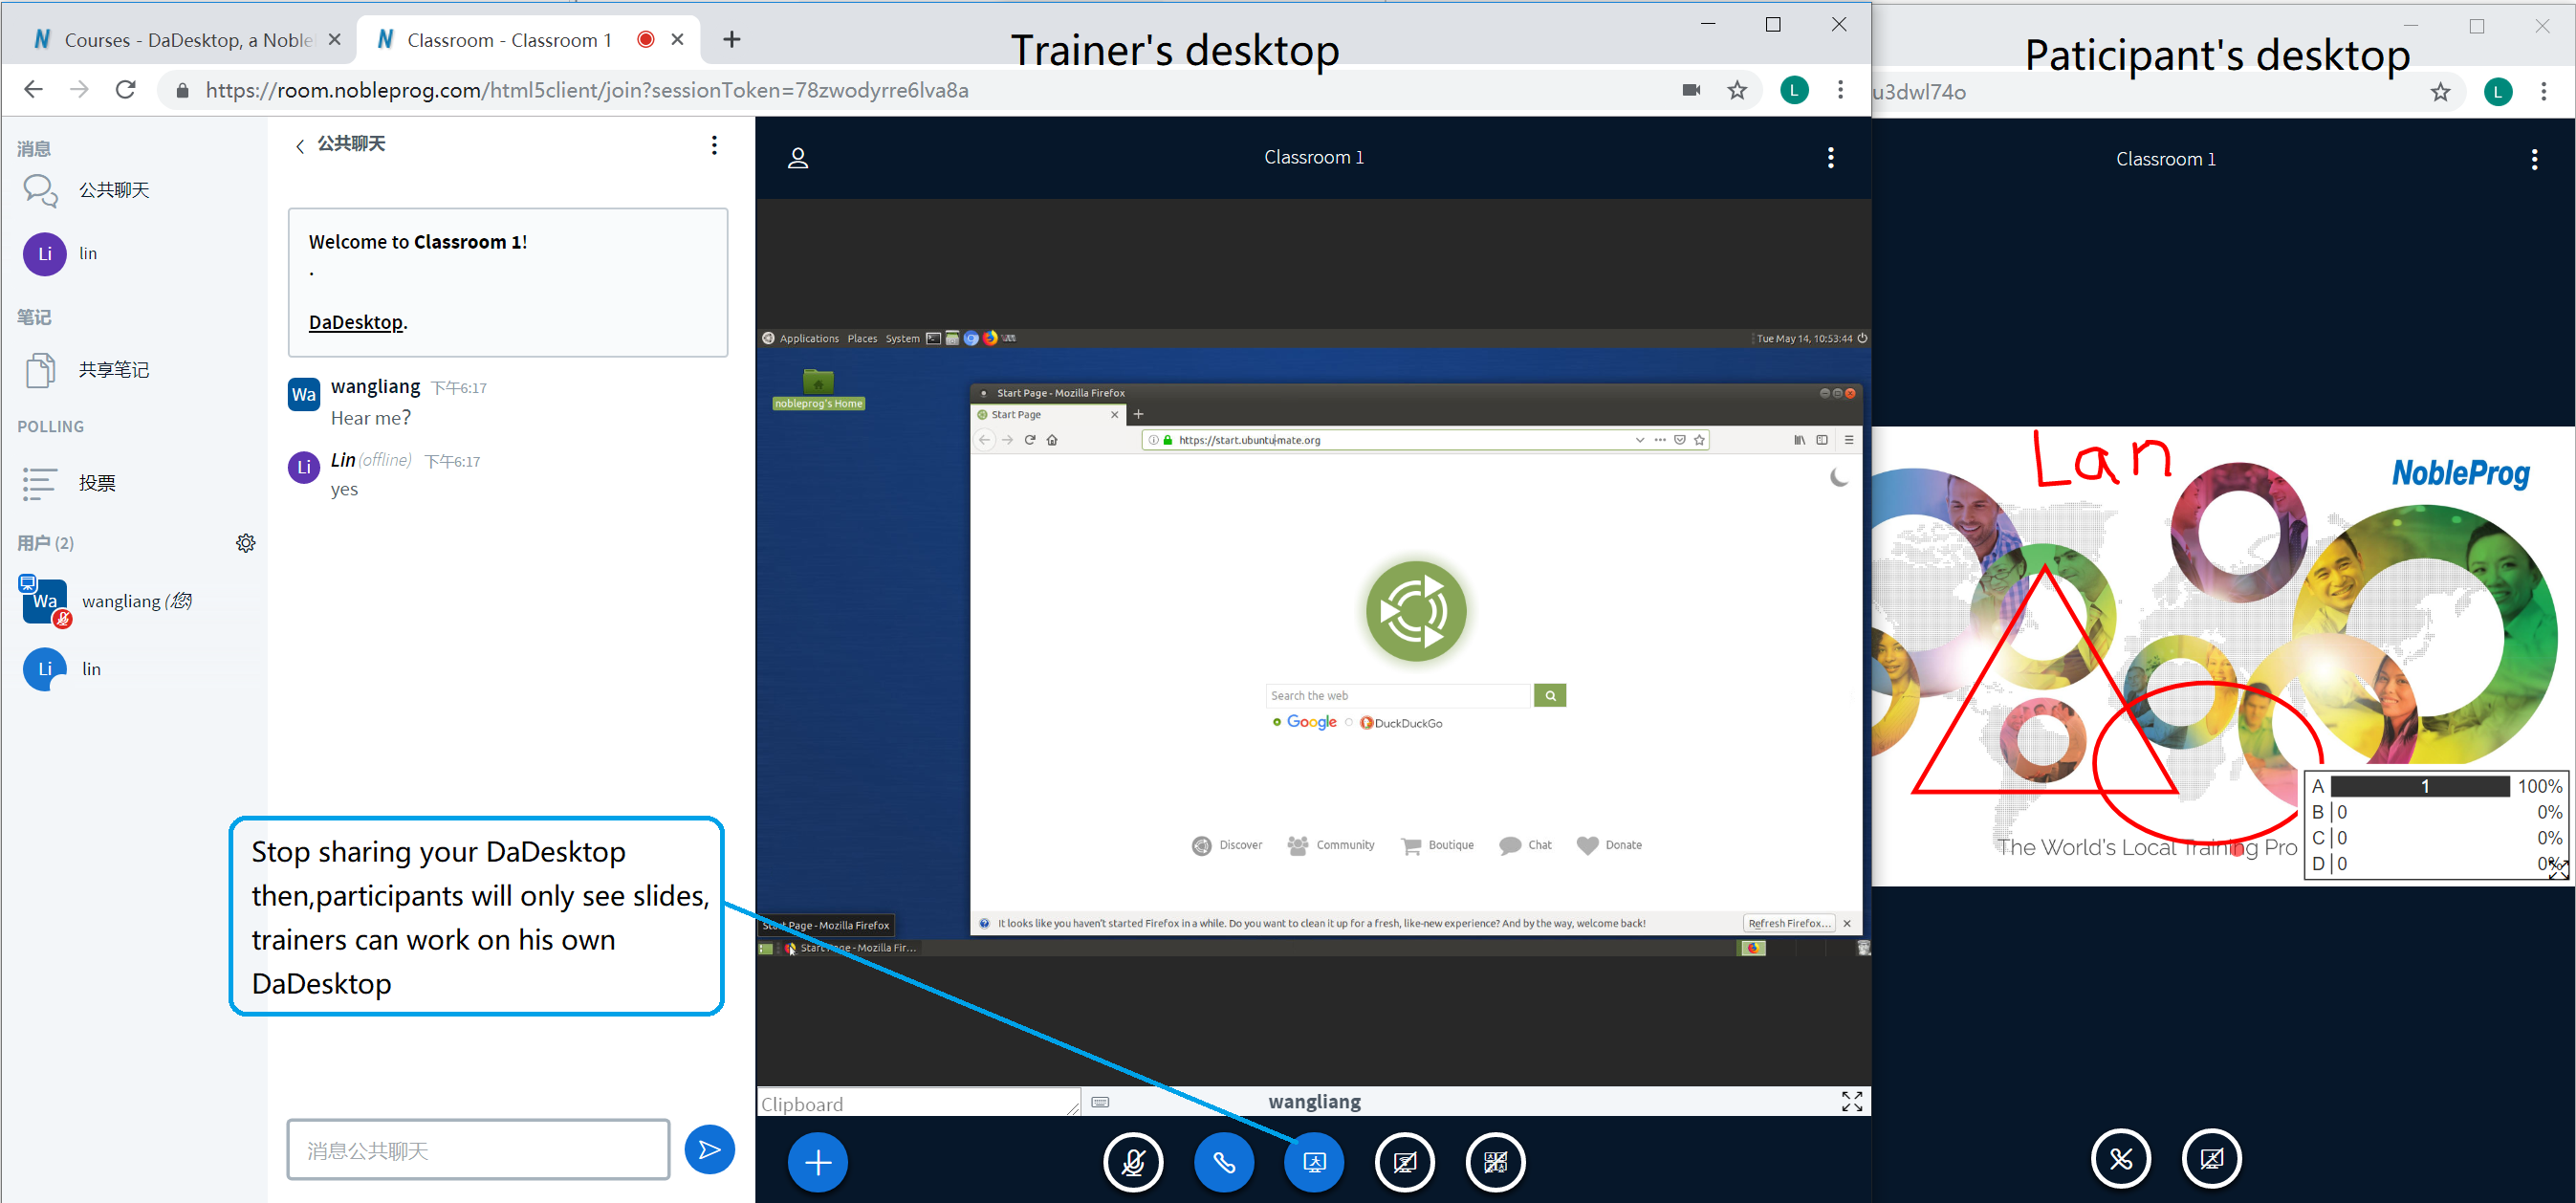This screenshot has width=2576, height=1203.
Task: Unmute the microphone in the trainer toolbar
Action: [x=1133, y=1162]
